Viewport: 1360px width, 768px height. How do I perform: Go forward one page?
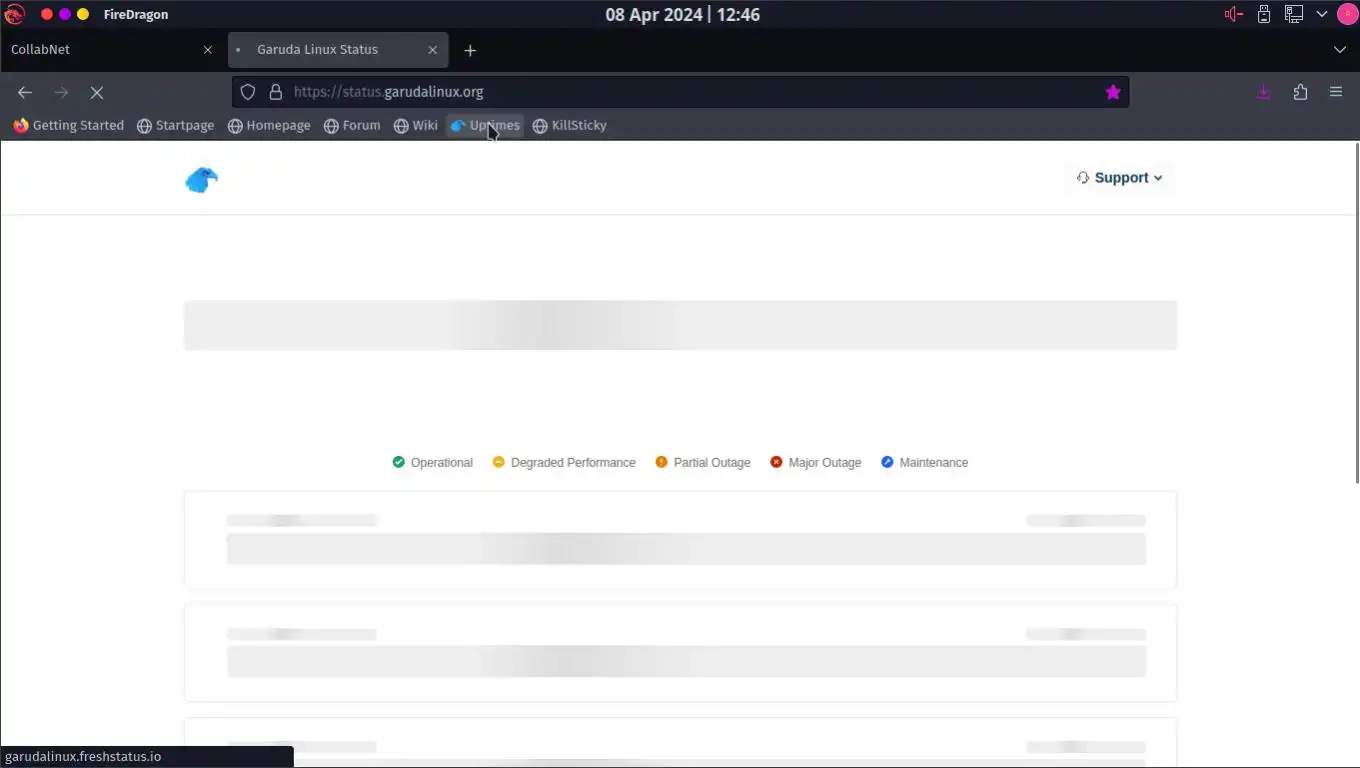tap(61, 92)
